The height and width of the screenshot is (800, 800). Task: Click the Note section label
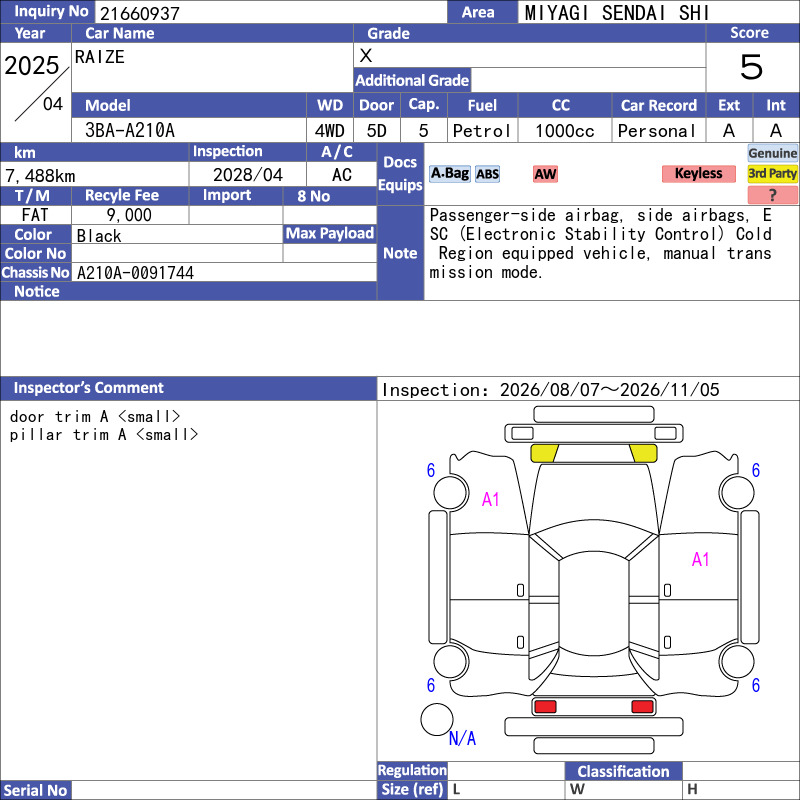click(400, 253)
